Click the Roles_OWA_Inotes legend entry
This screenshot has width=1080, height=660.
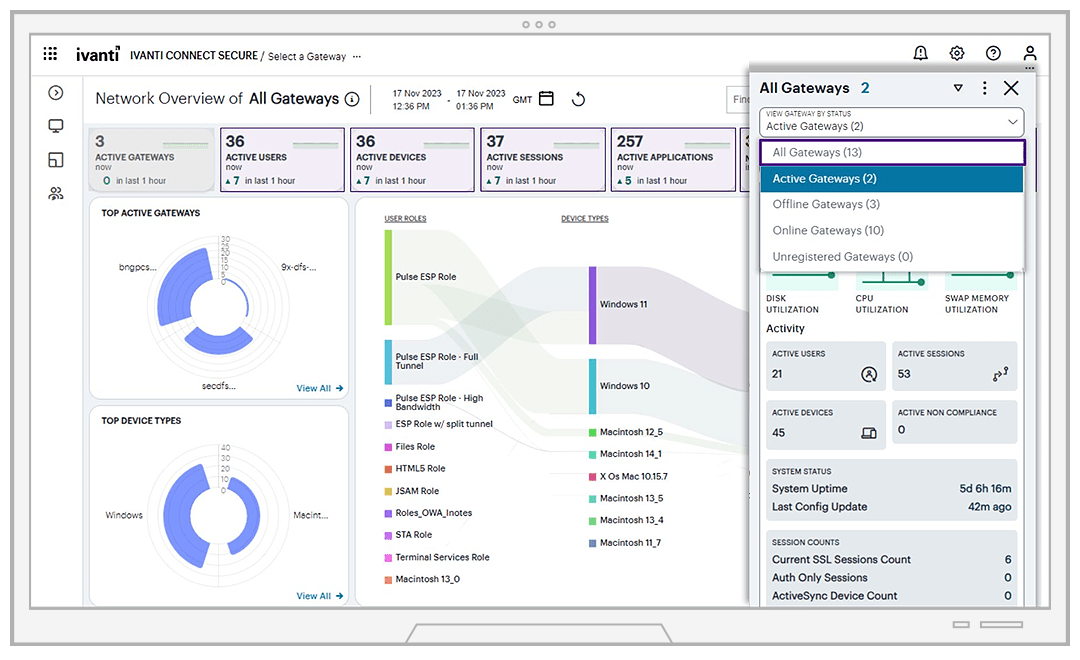click(428, 513)
